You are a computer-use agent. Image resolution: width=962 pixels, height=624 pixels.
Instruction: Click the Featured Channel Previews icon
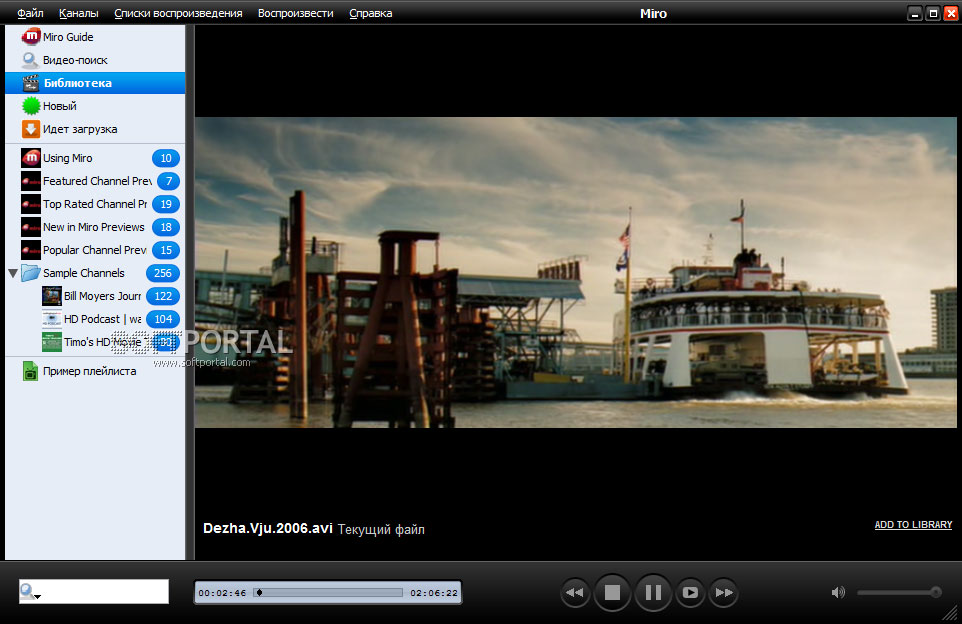(x=31, y=181)
